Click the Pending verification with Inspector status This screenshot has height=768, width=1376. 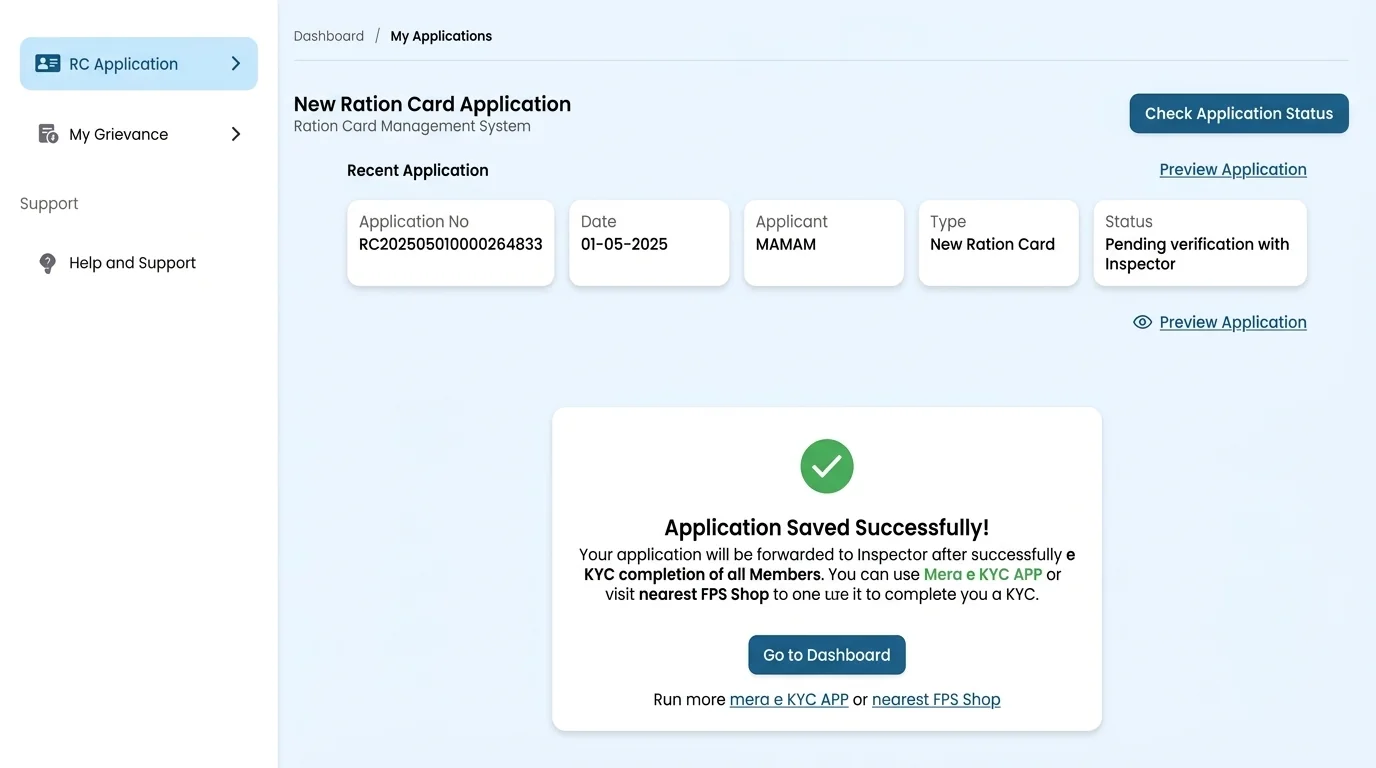1197,254
